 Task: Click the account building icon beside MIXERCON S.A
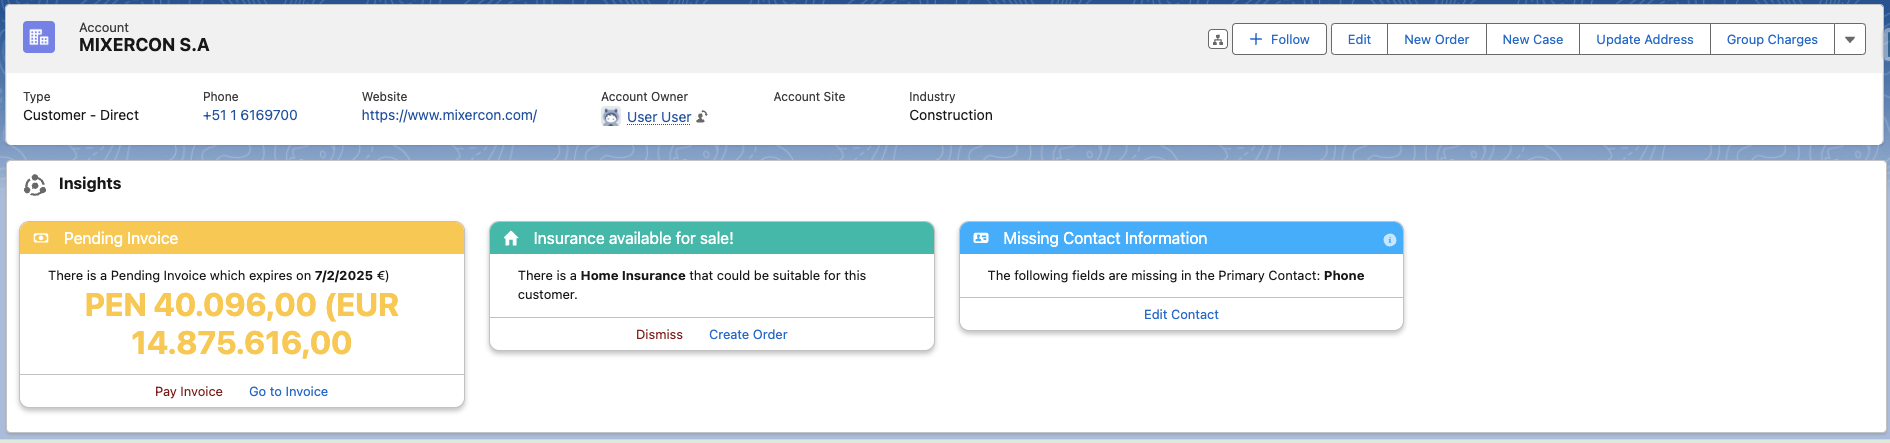coord(39,38)
